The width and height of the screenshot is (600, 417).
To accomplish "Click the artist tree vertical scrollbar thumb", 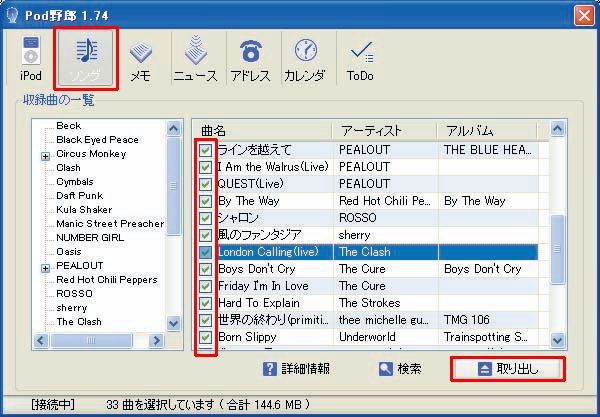I will tap(174, 186).
